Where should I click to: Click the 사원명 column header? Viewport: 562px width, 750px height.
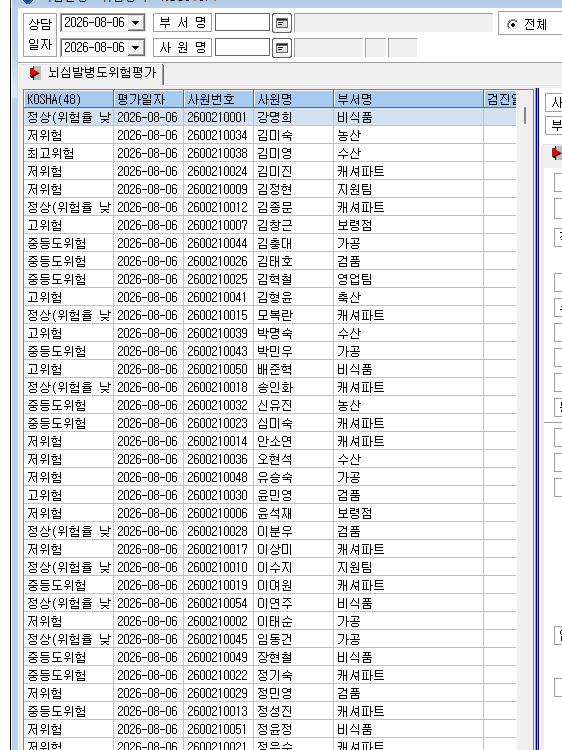294,99
